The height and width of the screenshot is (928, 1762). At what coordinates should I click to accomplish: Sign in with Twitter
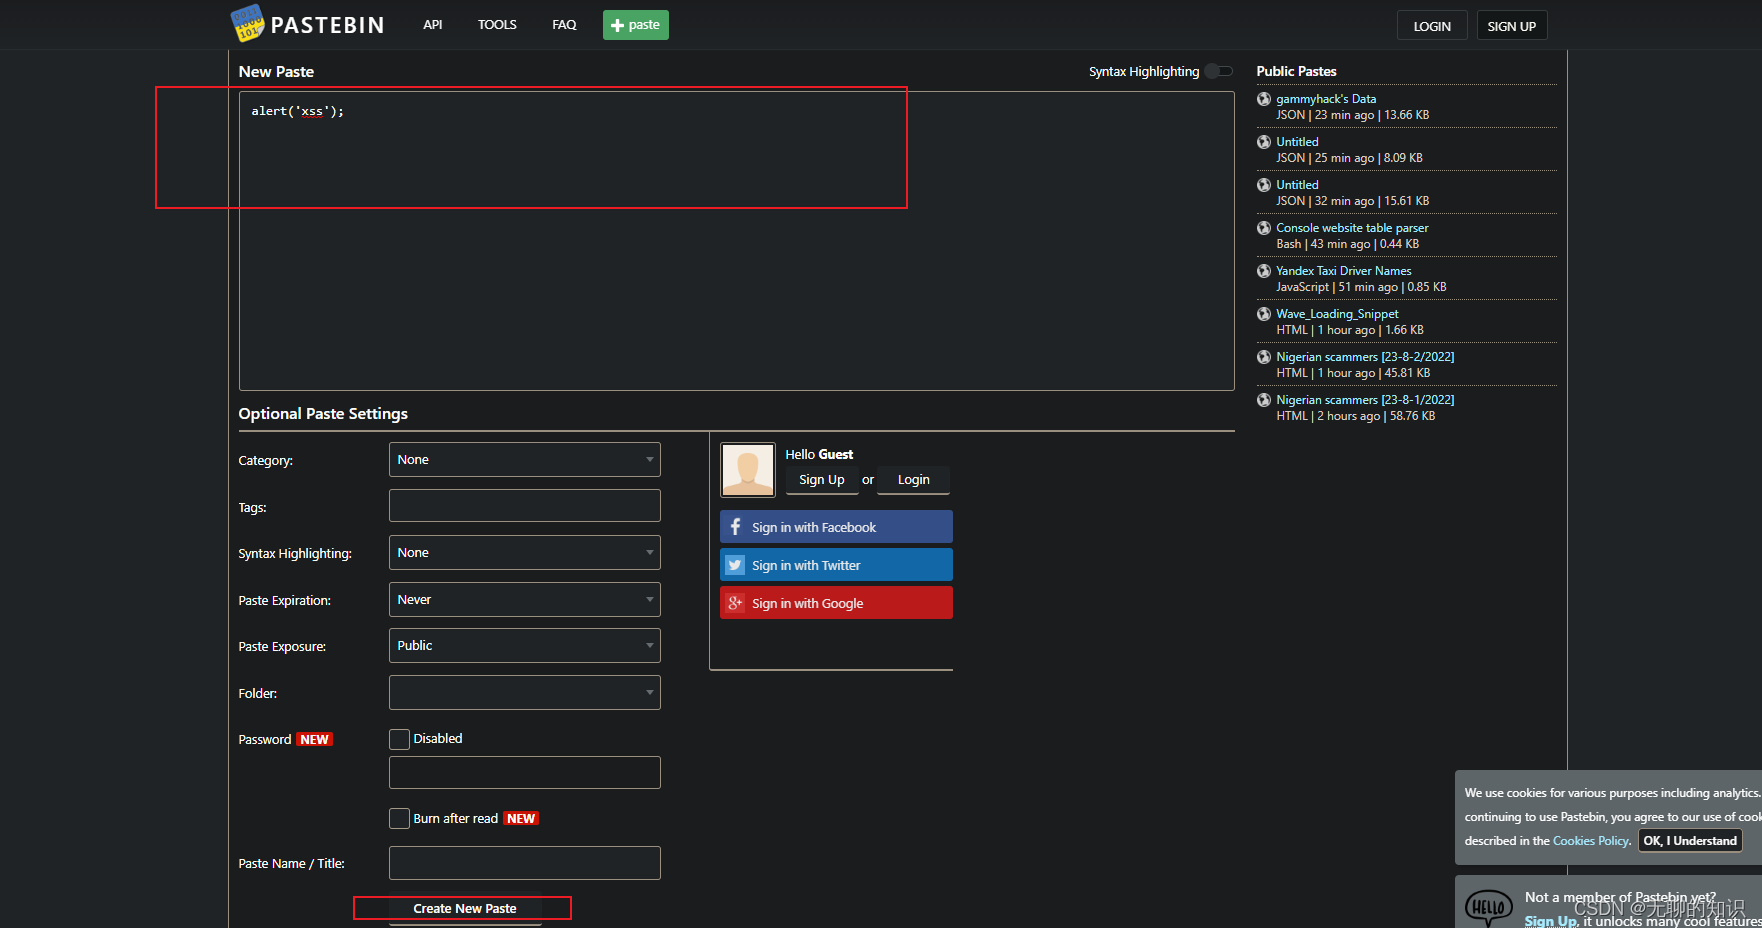click(836, 565)
